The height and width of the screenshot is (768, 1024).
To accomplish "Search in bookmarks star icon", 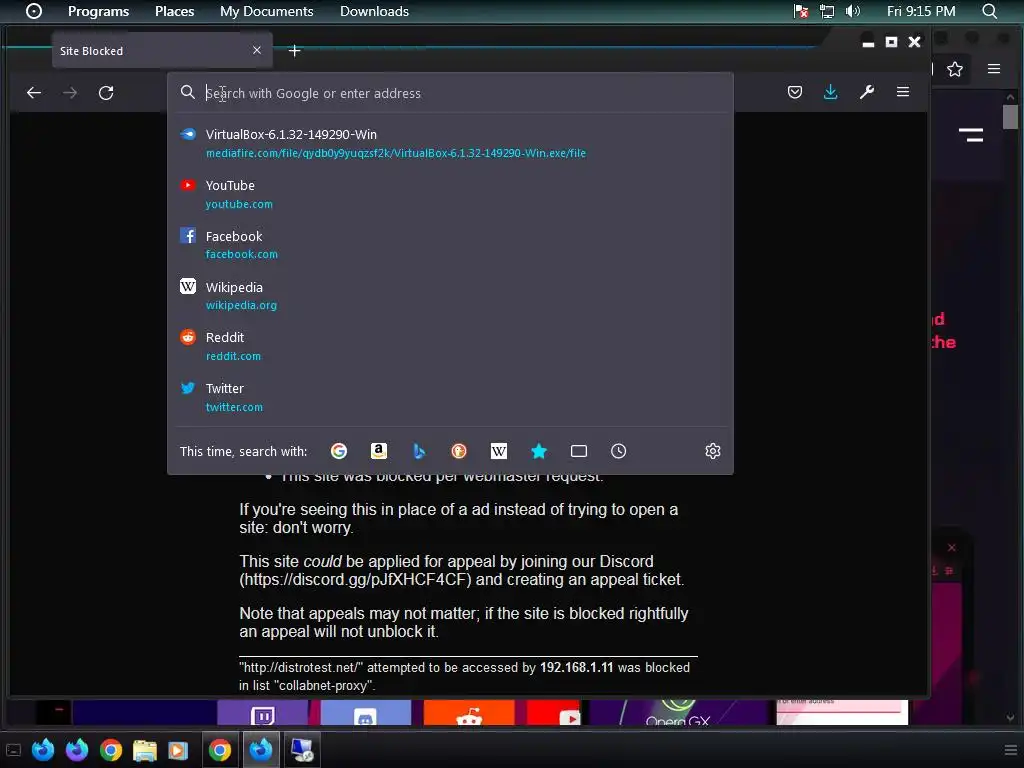I will pos(539,451).
